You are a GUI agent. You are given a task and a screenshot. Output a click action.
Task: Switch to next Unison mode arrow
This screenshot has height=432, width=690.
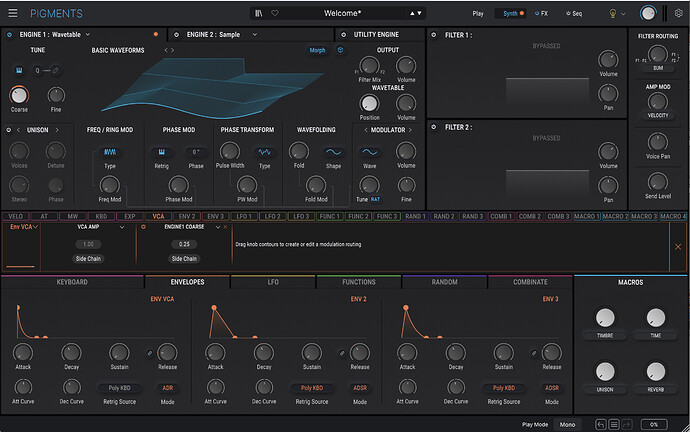(57, 130)
